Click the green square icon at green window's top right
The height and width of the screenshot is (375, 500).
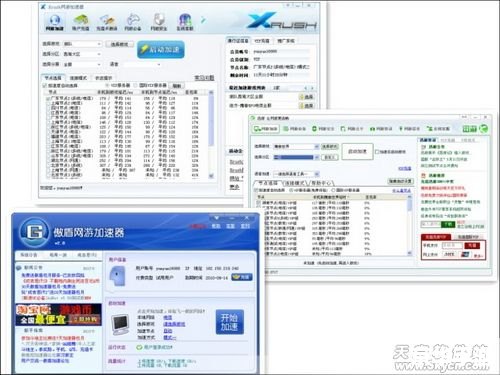click(469, 129)
